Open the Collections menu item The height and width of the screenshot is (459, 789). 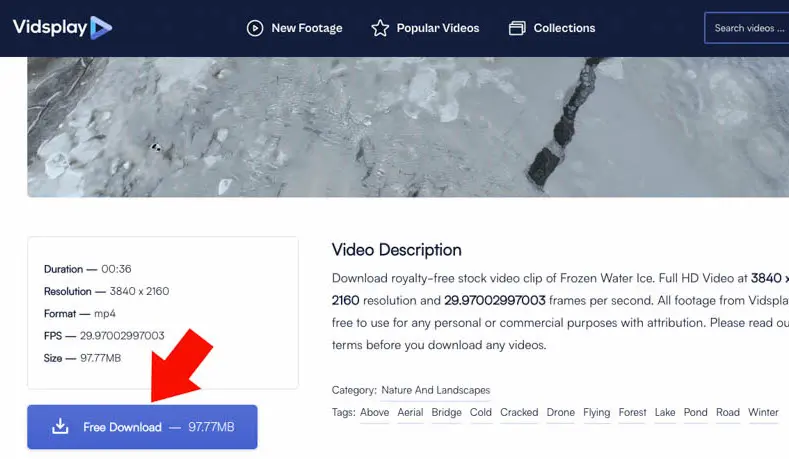[552, 28]
